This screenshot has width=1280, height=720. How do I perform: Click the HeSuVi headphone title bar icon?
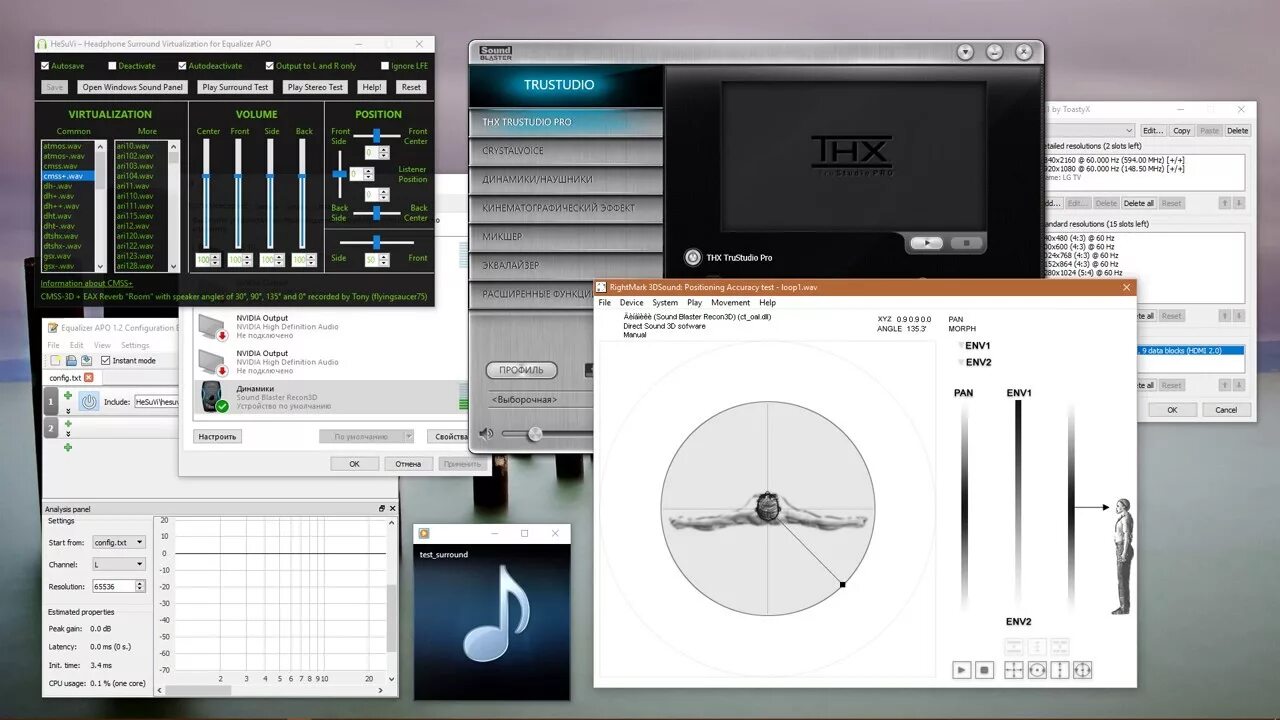click(x=41, y=44)
